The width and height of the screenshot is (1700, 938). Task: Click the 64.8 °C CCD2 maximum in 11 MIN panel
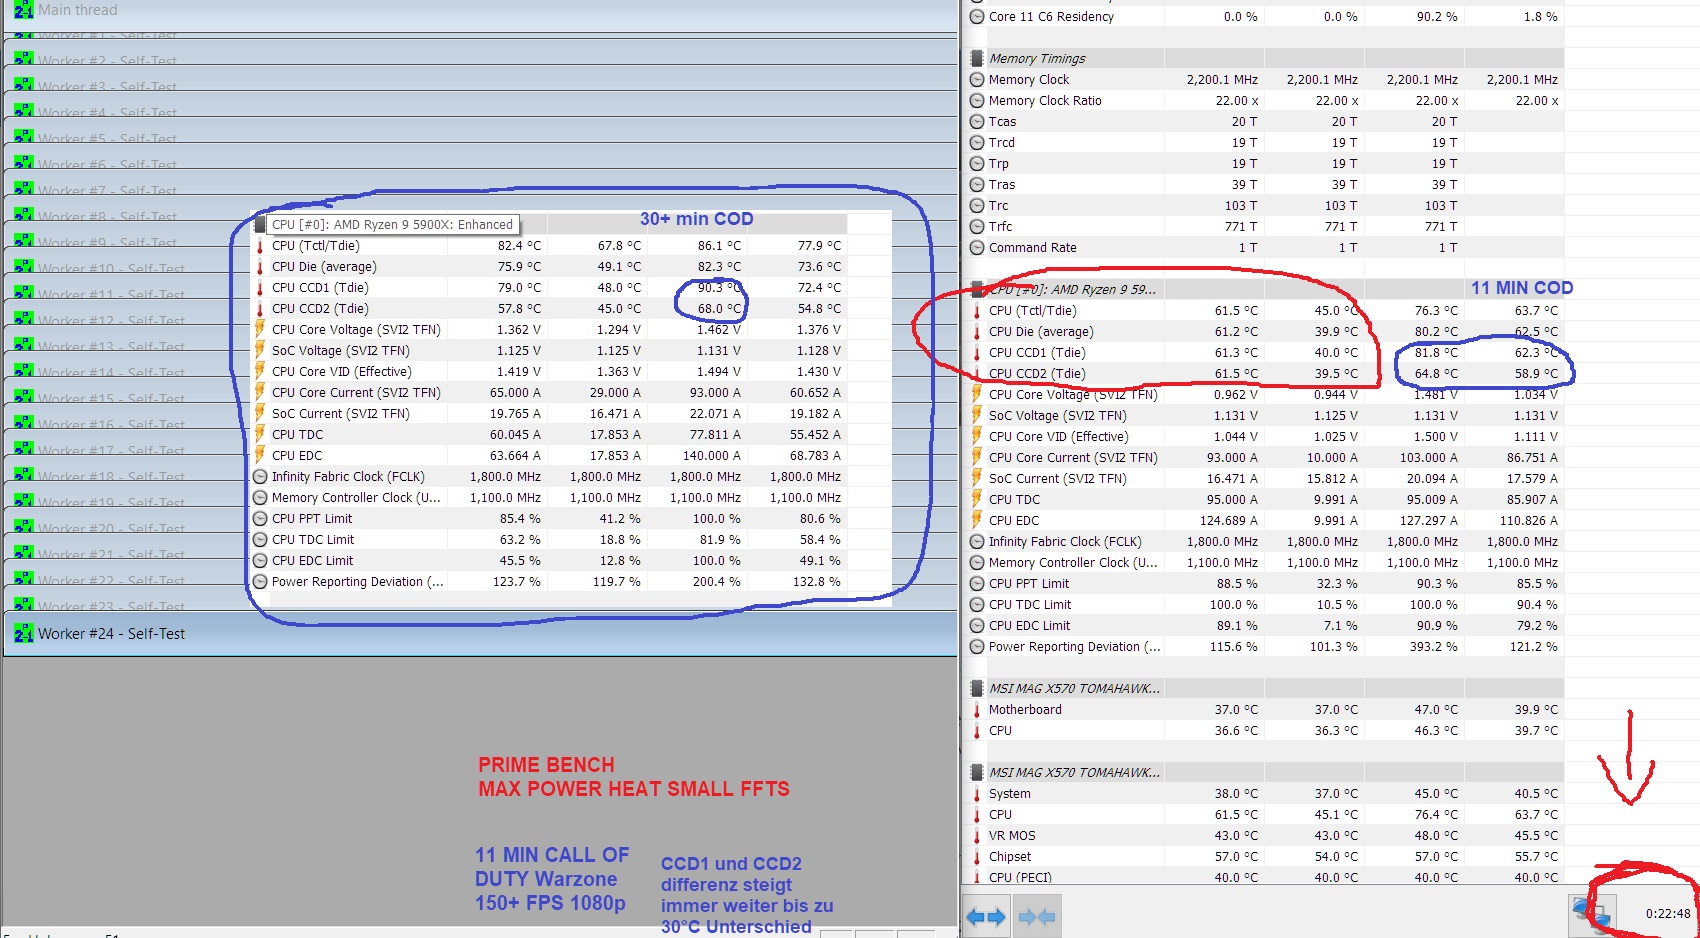coord(1436,373)
